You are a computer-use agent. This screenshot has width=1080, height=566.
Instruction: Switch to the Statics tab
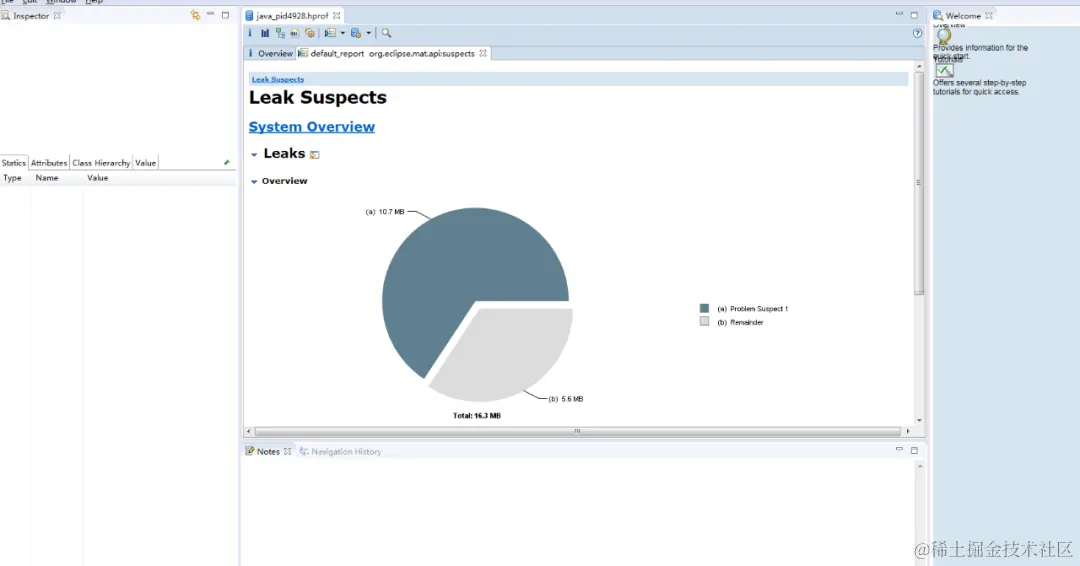(14, 163)
